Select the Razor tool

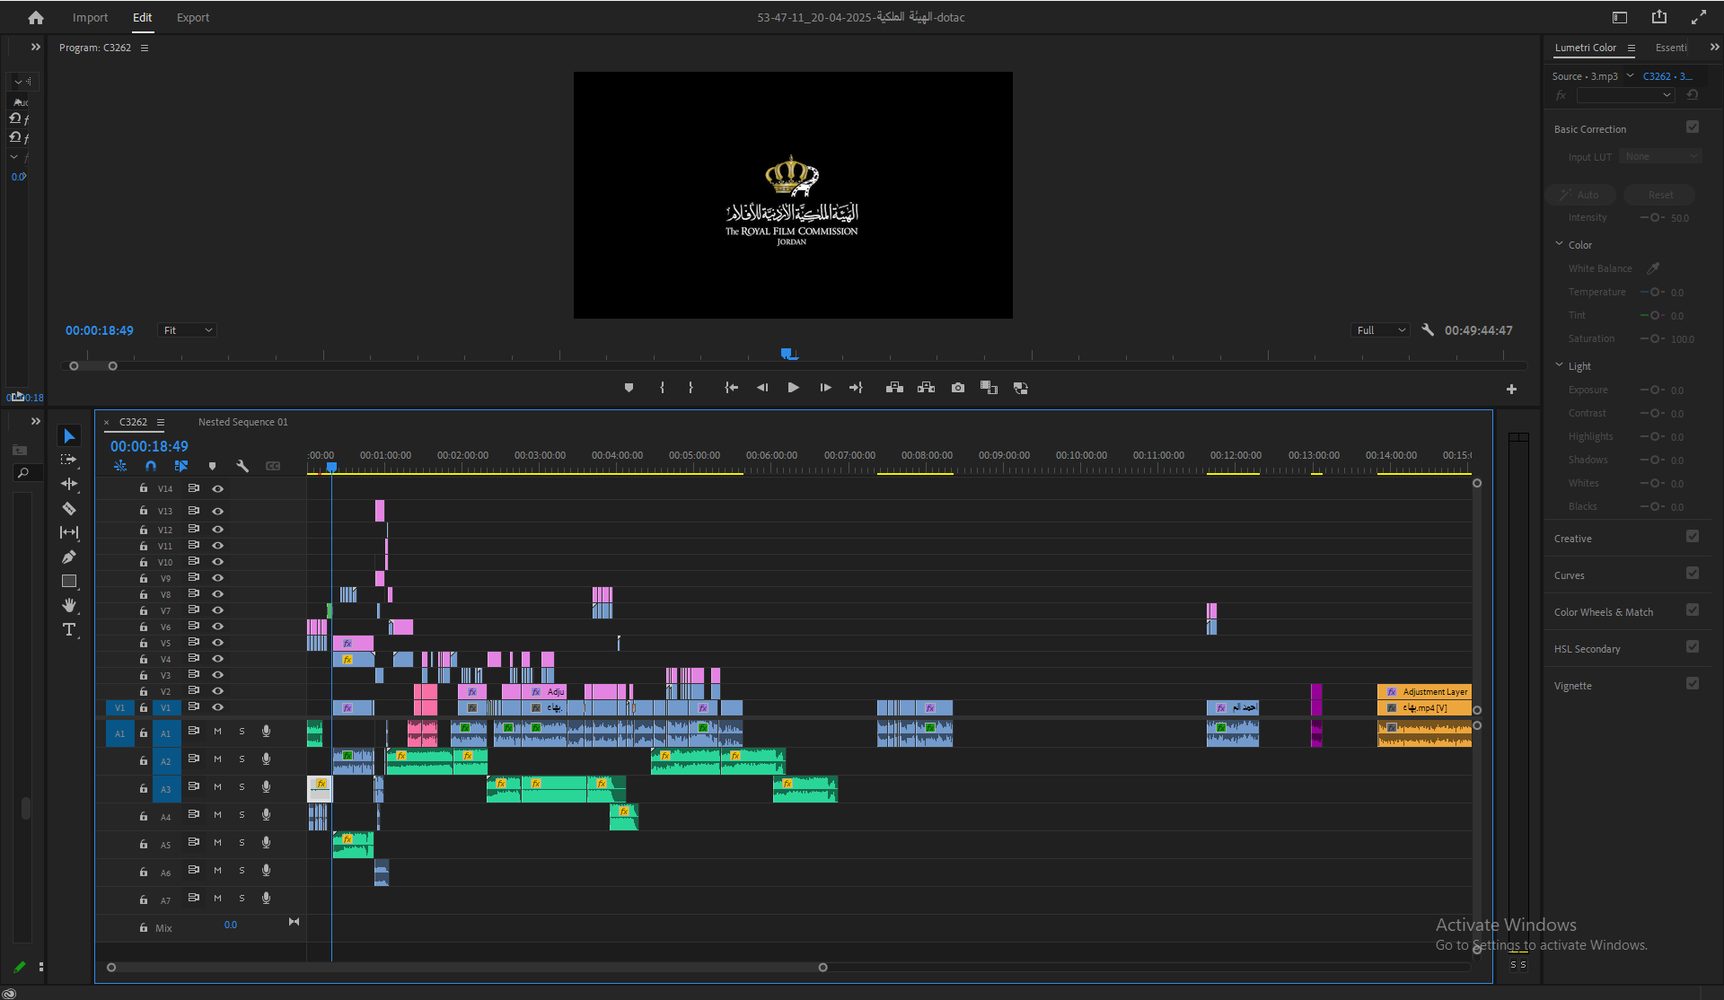[x=69, y=508]
